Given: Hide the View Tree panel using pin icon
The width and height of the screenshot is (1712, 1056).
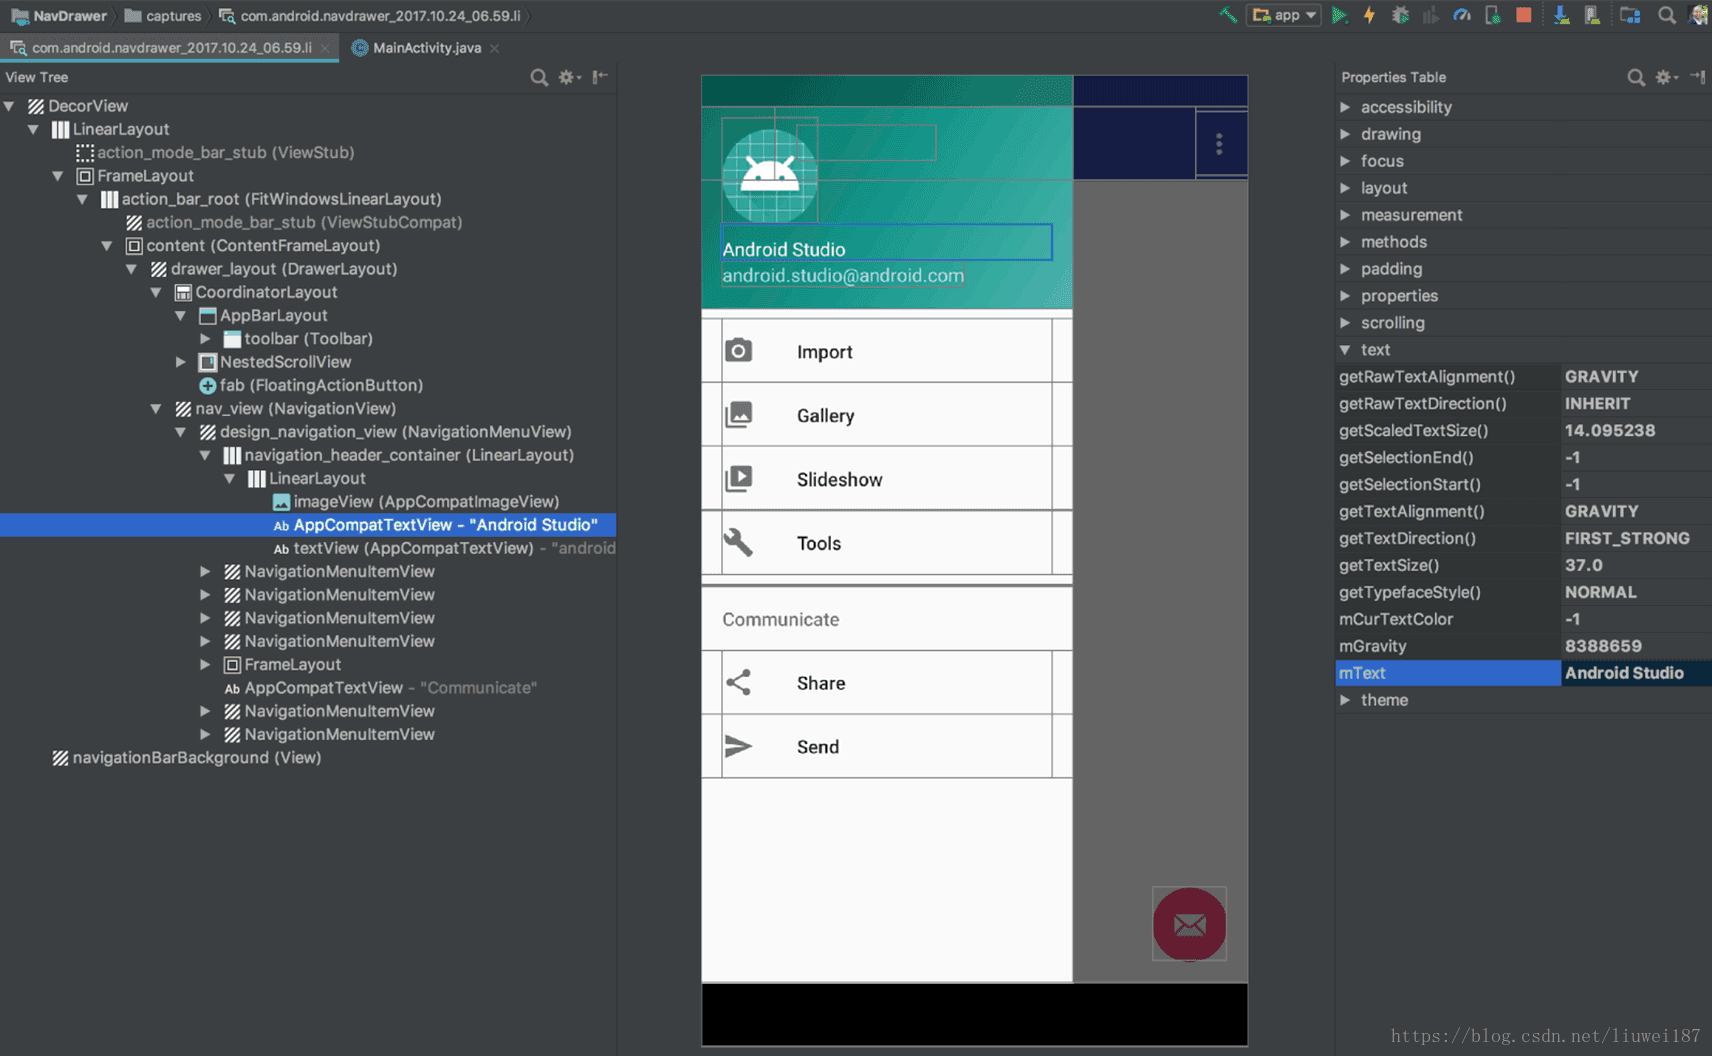Looking at the screenshot, I should (x=600, y=77).
